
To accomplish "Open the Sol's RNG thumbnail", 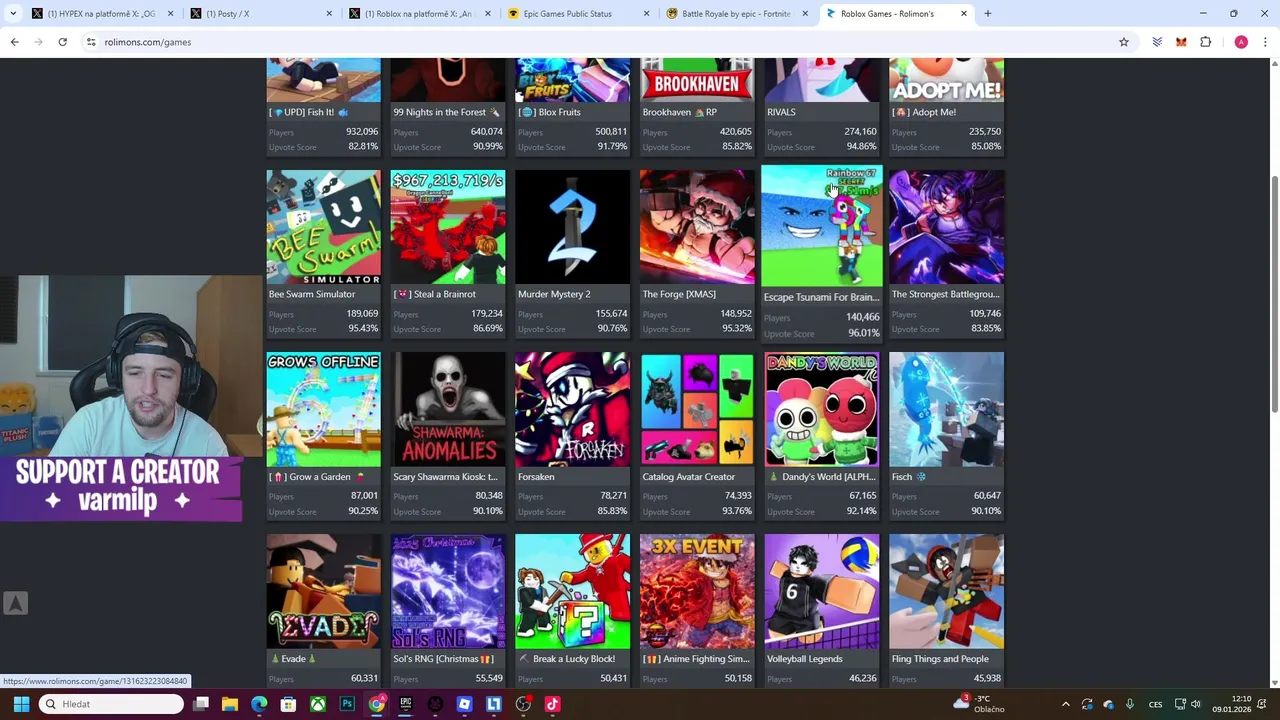I will click(448, 591).
